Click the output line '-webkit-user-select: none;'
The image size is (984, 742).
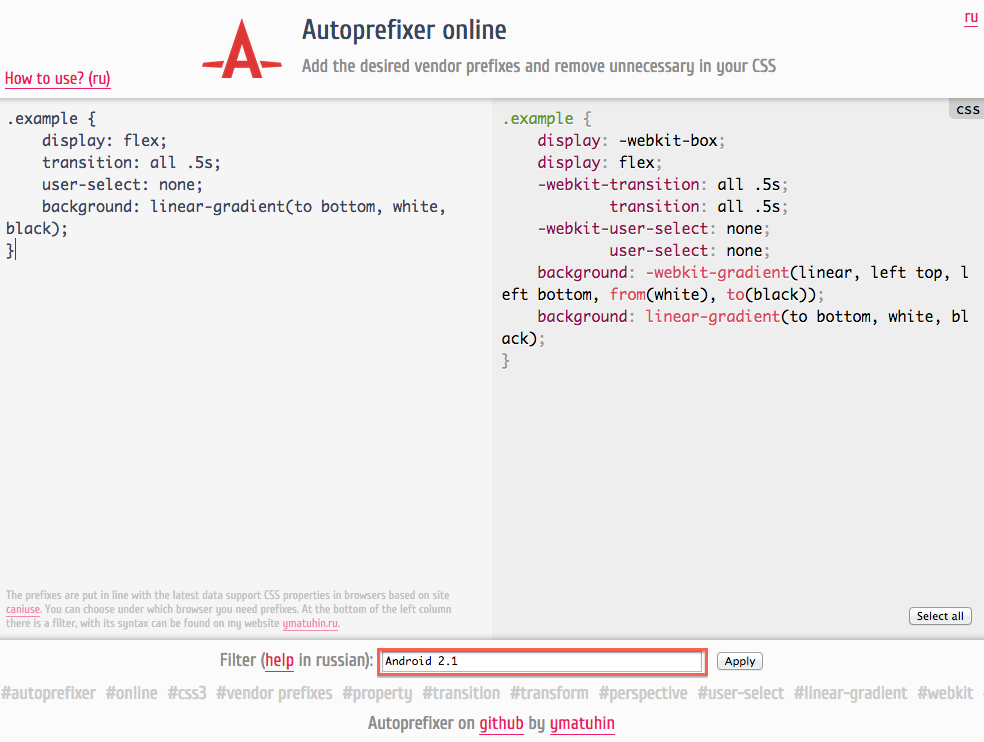(x=653, y=229)
